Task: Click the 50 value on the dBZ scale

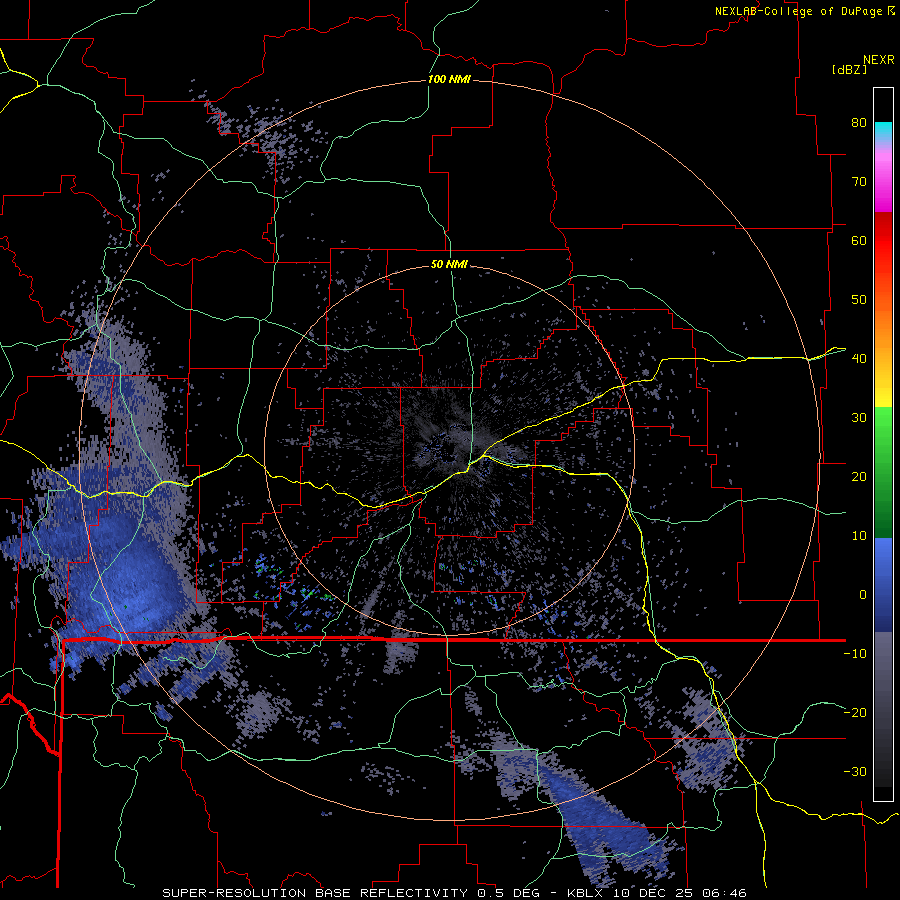Action: pyautogui.click(x=859, y=300)
